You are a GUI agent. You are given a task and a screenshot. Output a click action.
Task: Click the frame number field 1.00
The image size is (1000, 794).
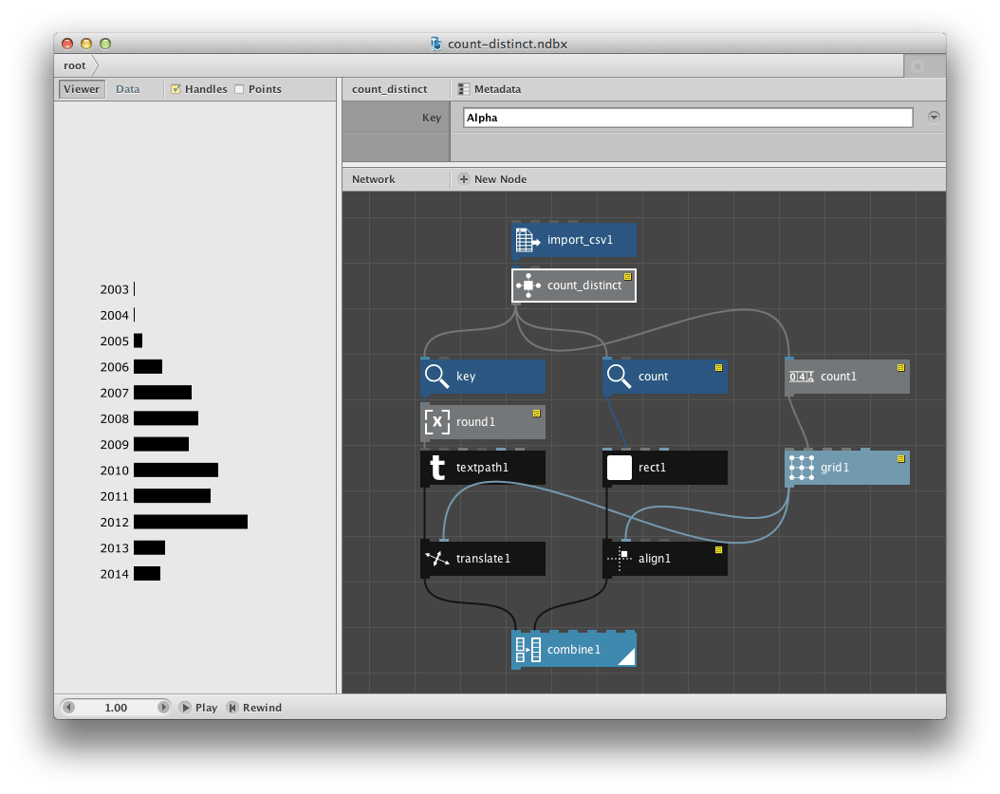tap(116, 707)
